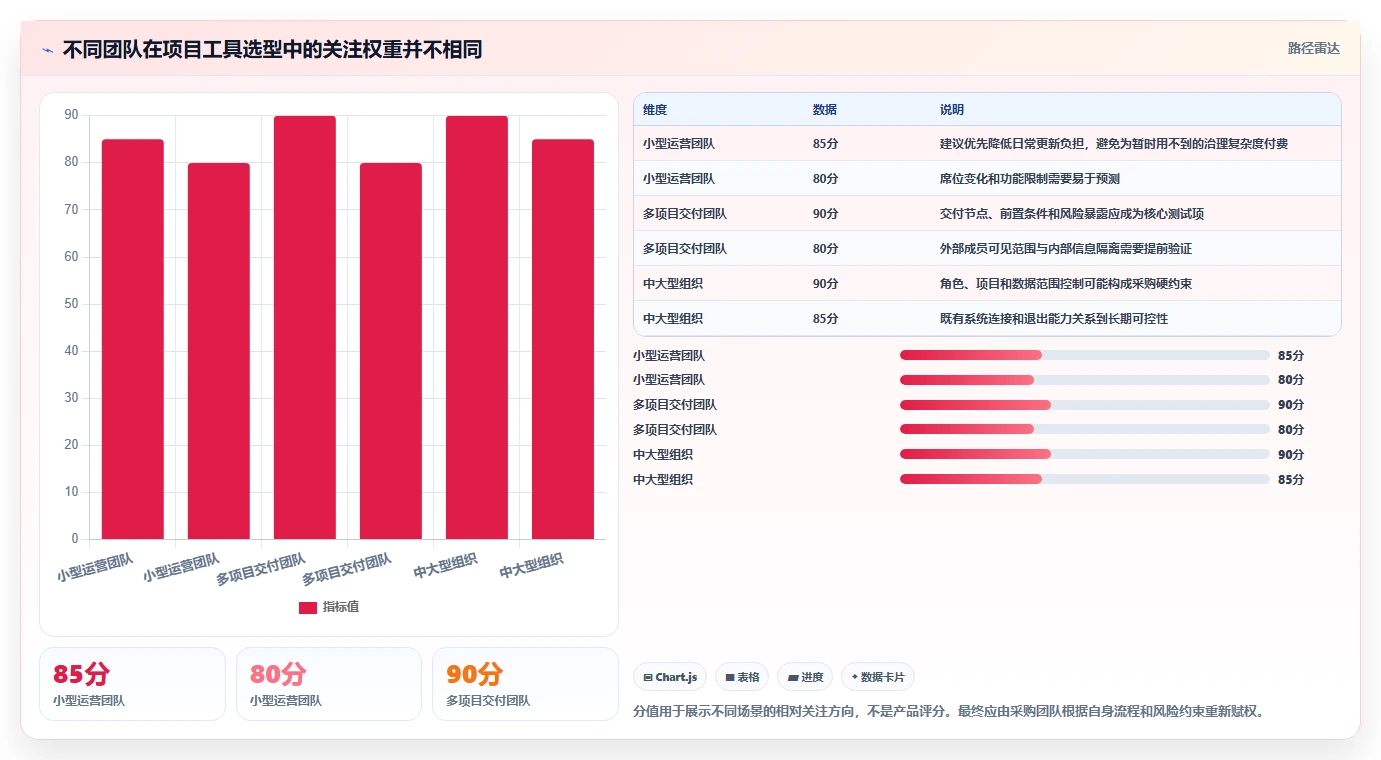Click the 小型运营团队 85分 progress bar
Screen dimensions: 1381x760
[1085, 355]
